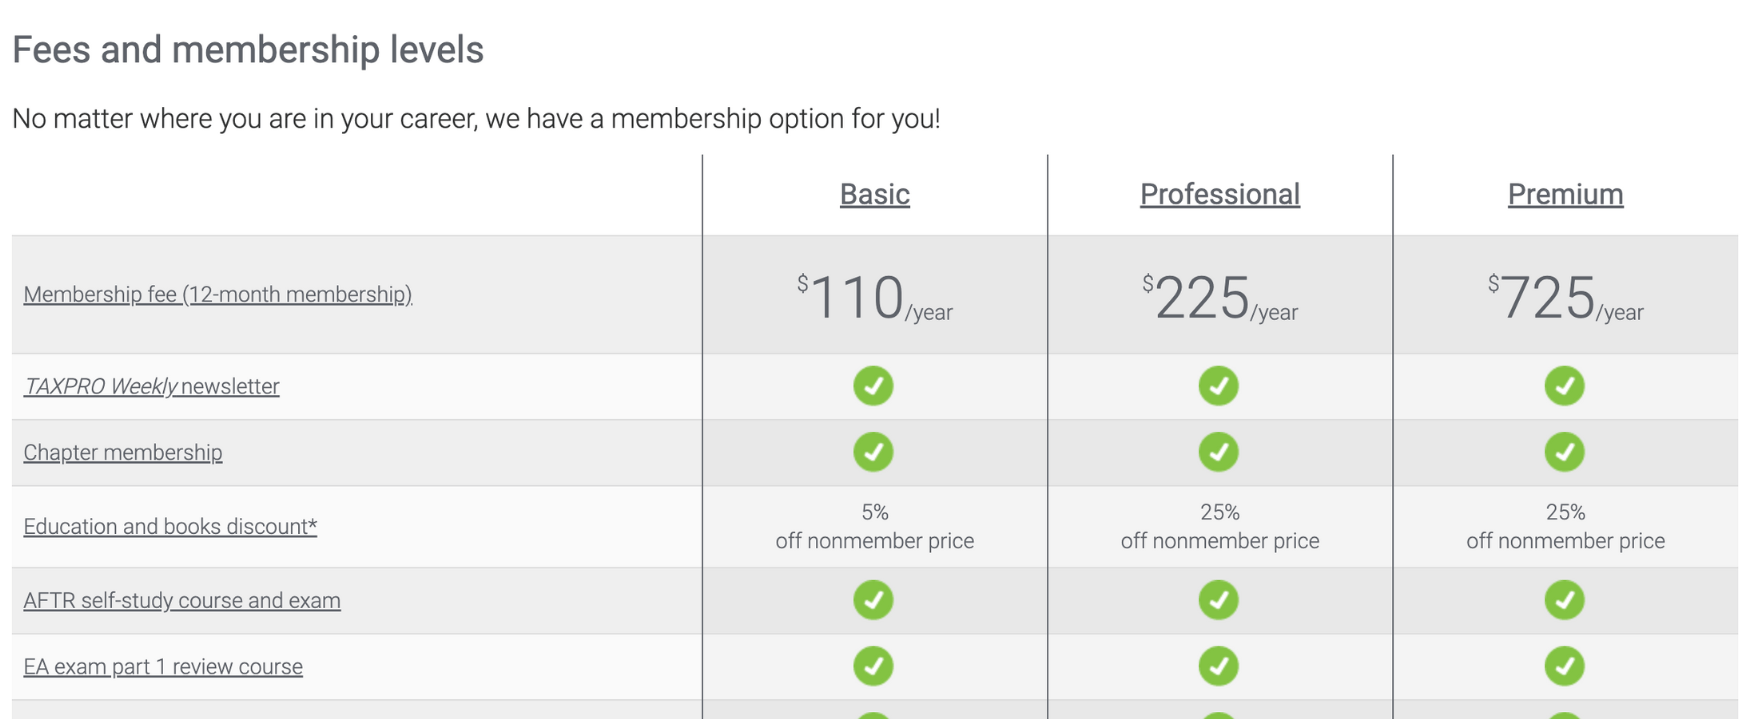The width and height of the screenshot is (1750, 719).
Task: Open the Professional membership column header link
Action: click(1219, 193)
